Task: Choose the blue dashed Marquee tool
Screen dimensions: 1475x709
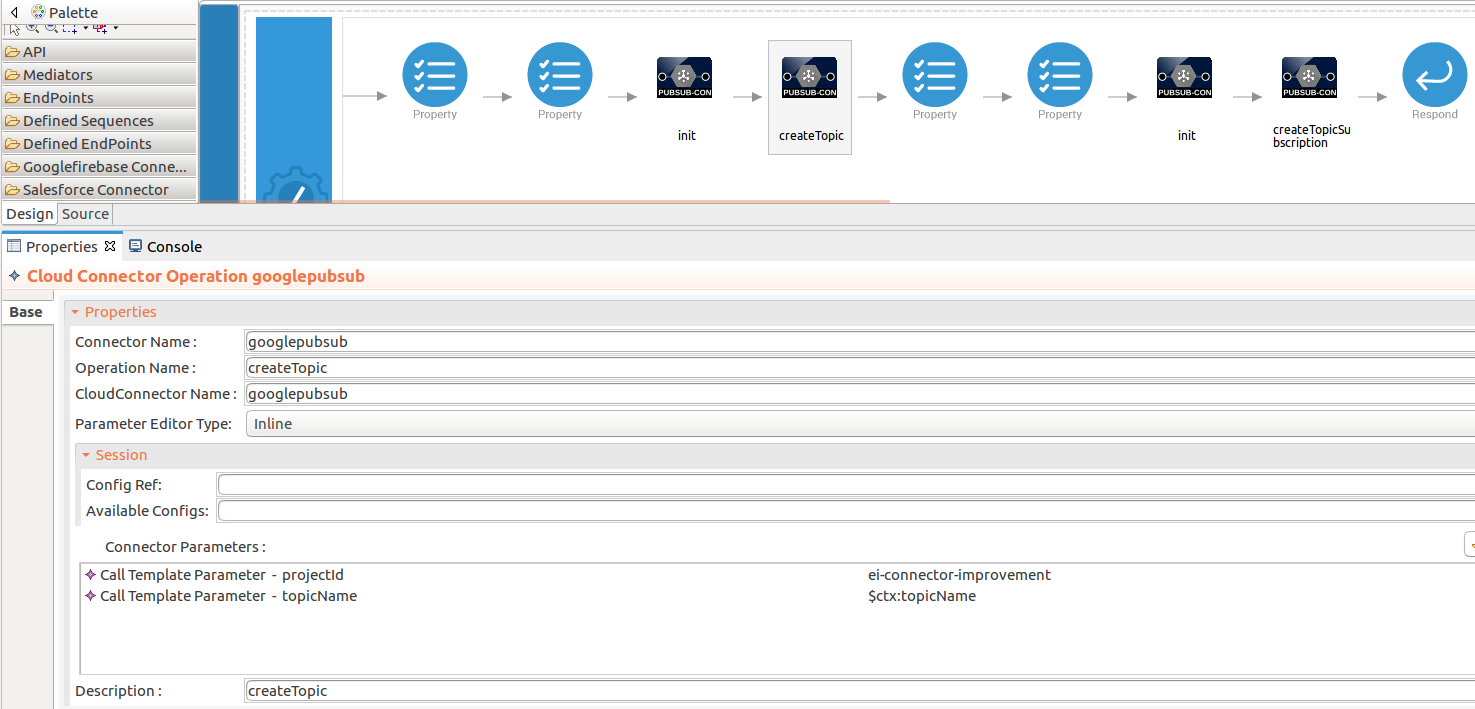Action: tap(70, 29)
